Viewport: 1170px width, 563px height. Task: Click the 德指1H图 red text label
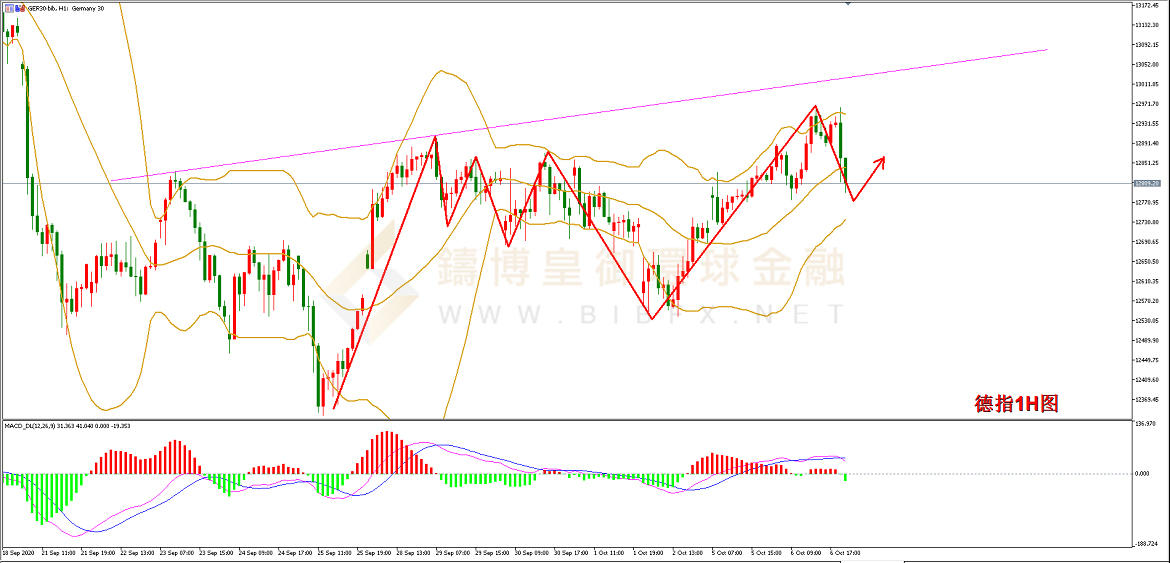tap(1016, 404)
